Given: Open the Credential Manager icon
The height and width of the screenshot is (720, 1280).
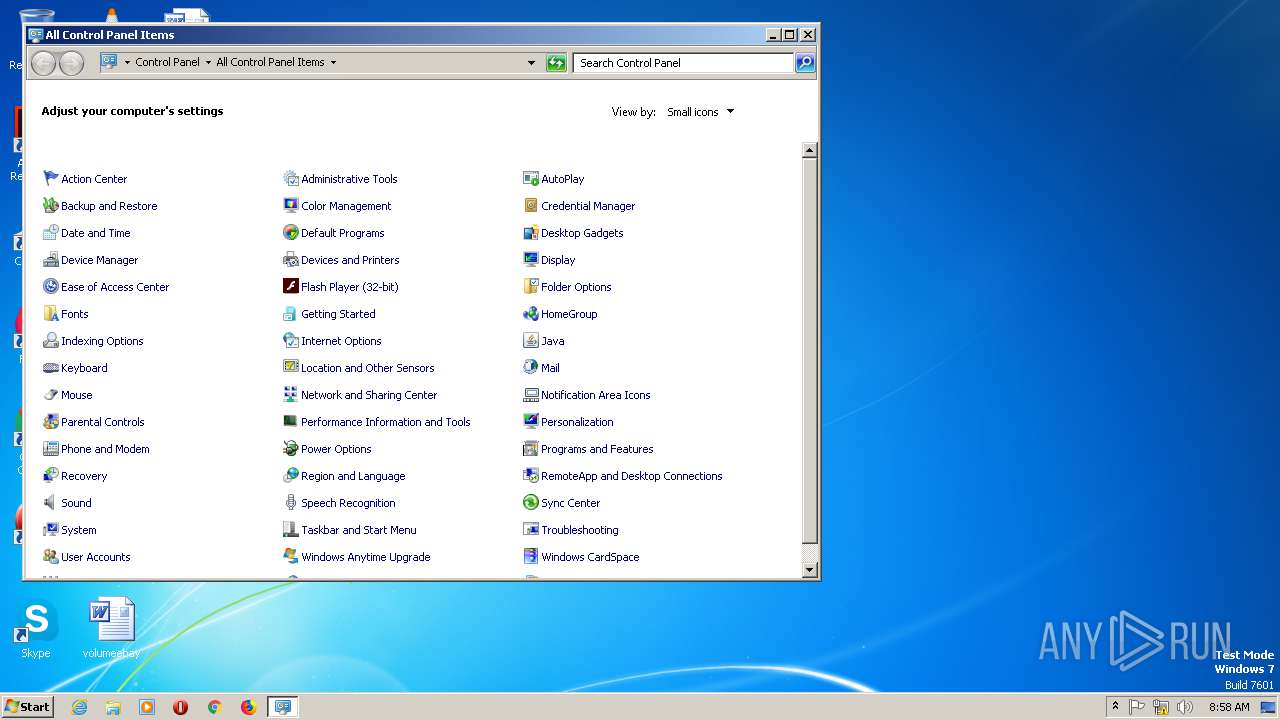Looking at the screenshot, I should click(x=531, y=206).
